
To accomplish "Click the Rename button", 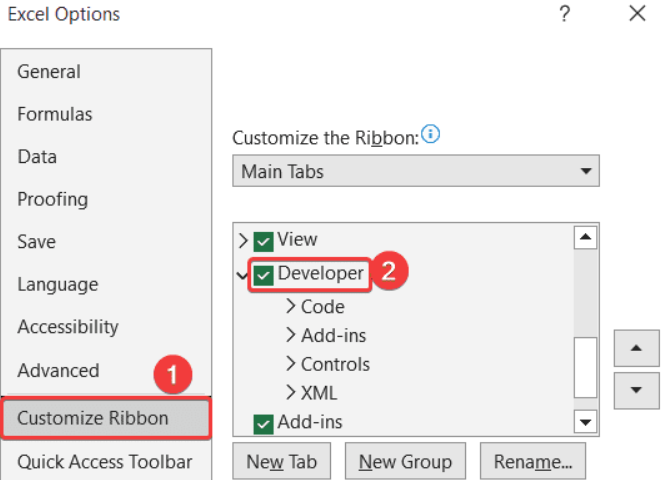I will pos(533,461).
